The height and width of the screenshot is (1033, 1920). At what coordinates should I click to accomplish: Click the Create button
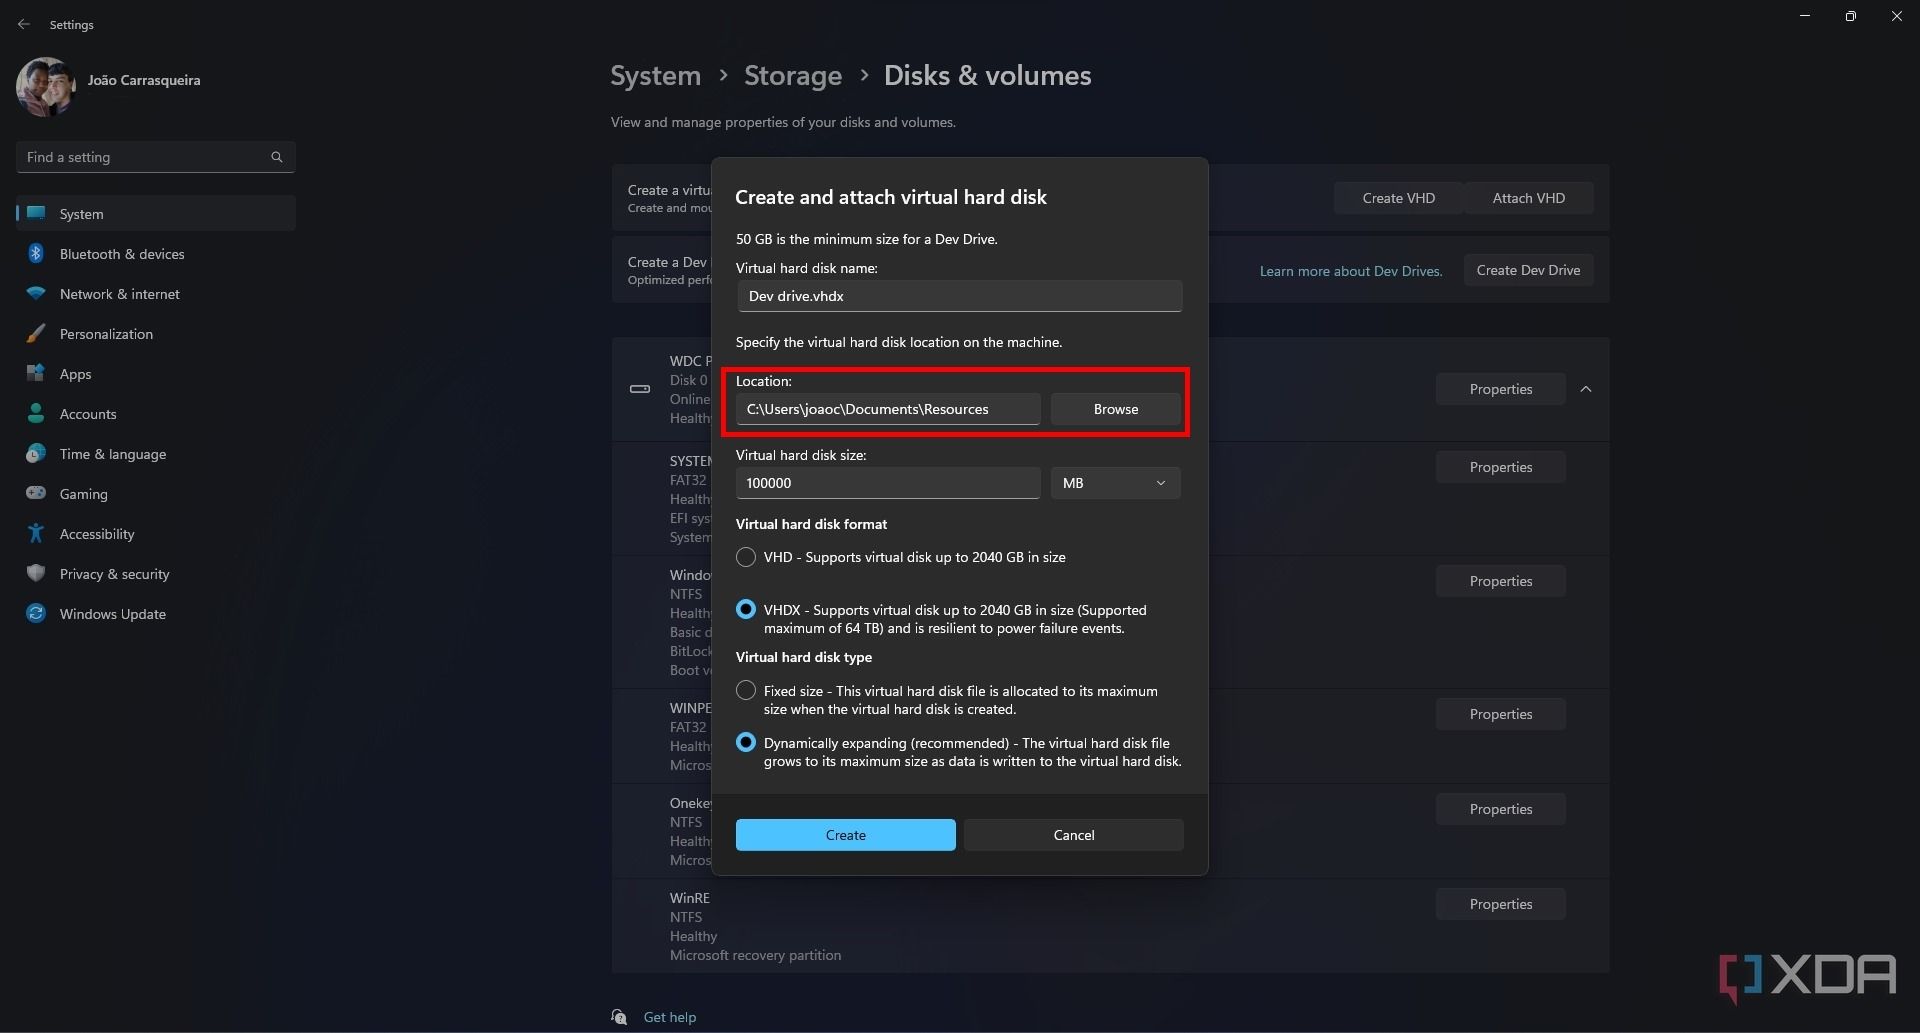(845, 835)
